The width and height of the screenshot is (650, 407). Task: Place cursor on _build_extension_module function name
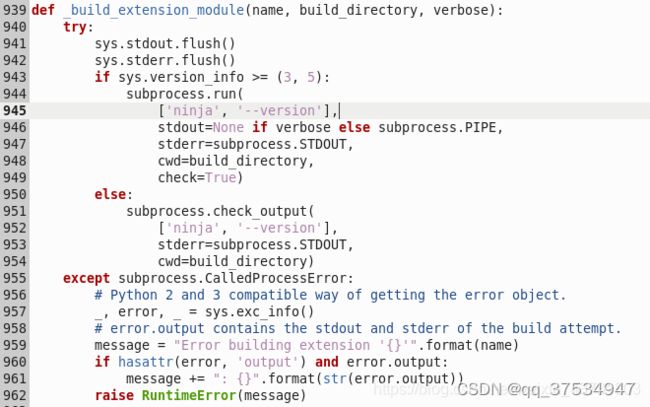pyautogui.click(x=154, y=10)
